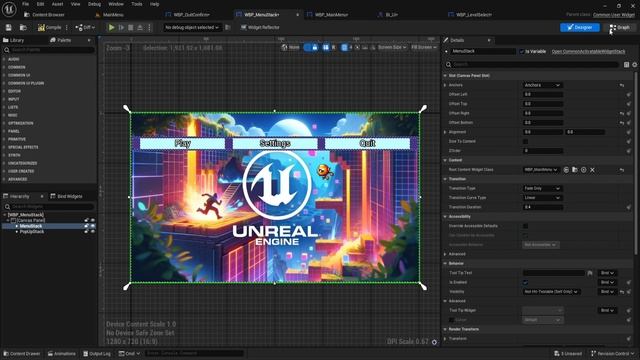The width and height of the screenshot is (640, 360).
Task: Click the Eject icon in toolbar
Action: [x=140, y=27]
